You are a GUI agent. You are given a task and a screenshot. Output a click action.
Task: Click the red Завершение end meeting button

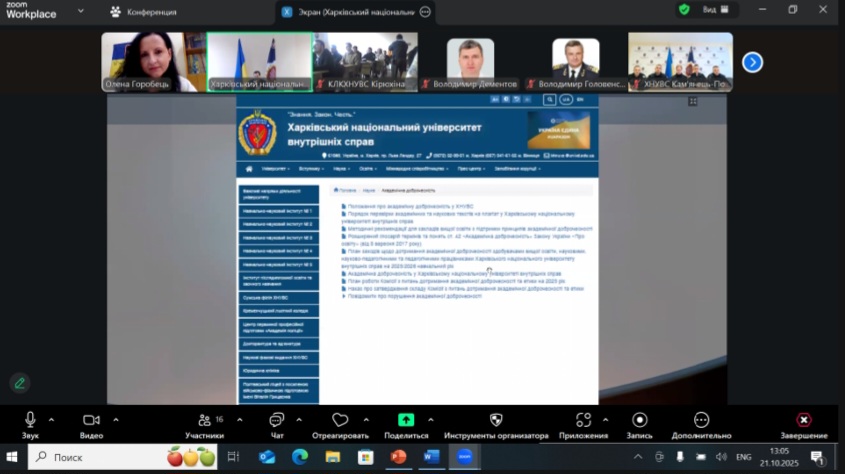(803, 420)
